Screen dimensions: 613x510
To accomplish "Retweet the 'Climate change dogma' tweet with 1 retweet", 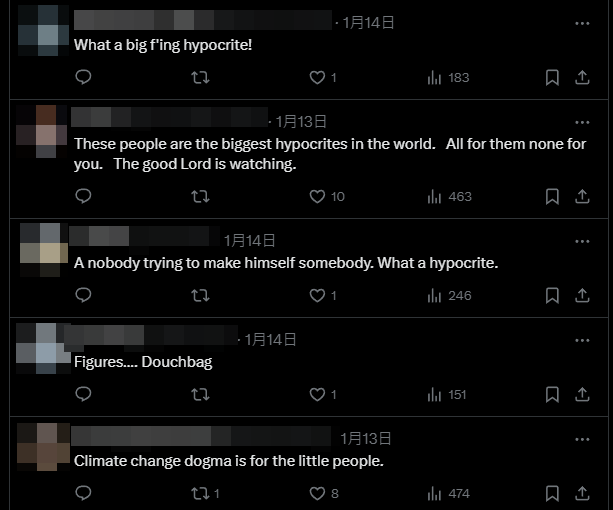I will 203,493.
